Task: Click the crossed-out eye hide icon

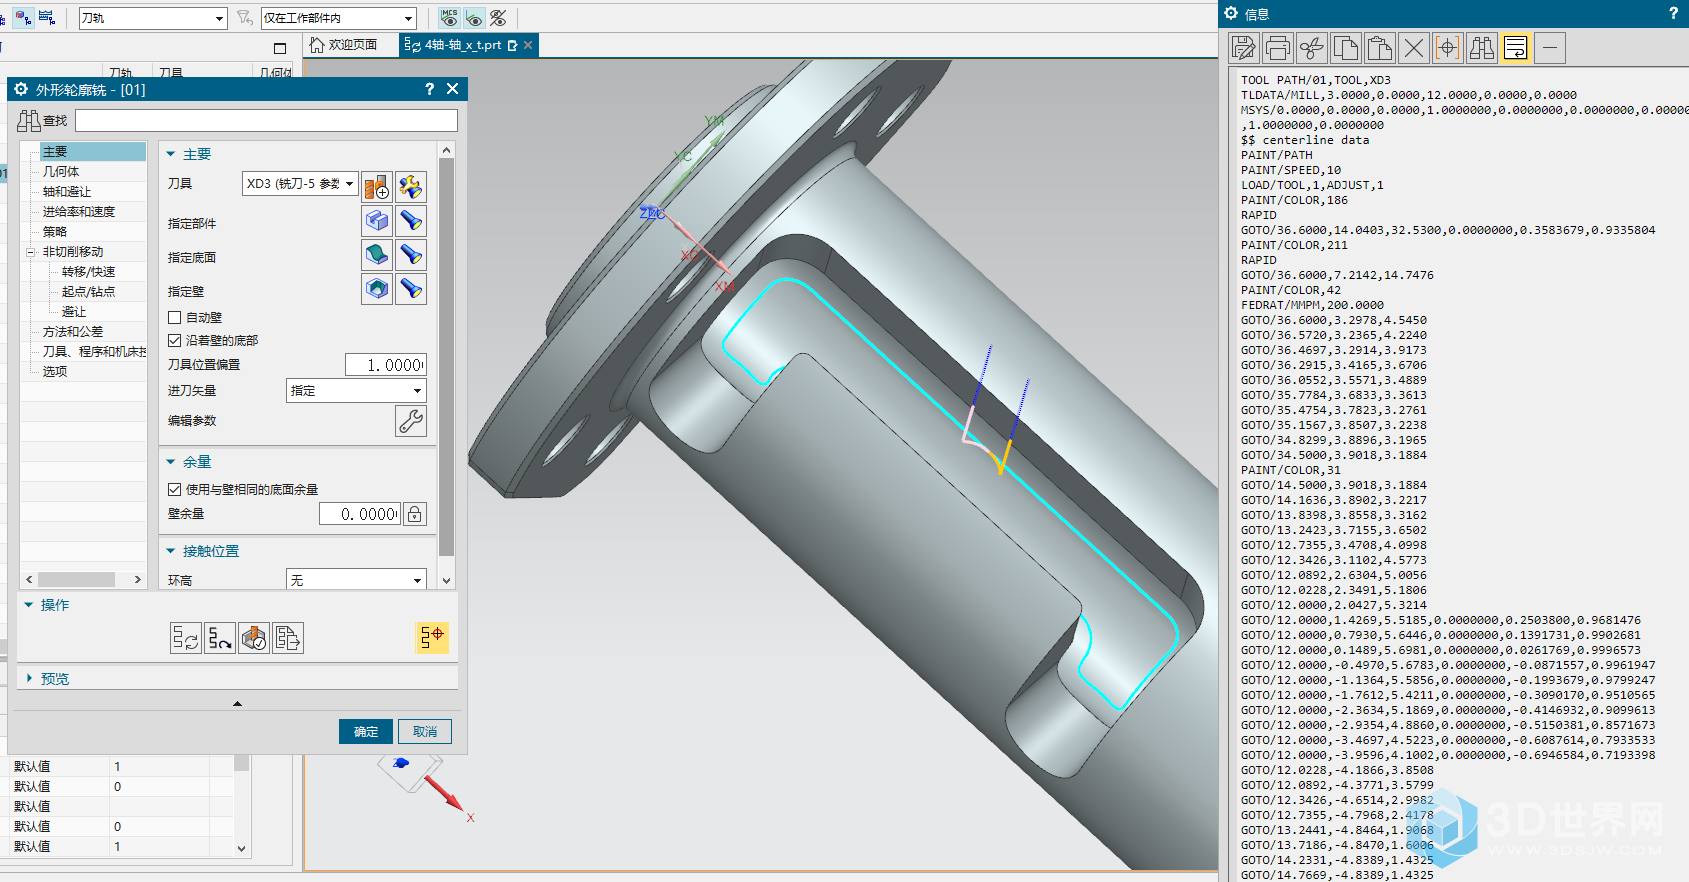Action: pos(498,18)
